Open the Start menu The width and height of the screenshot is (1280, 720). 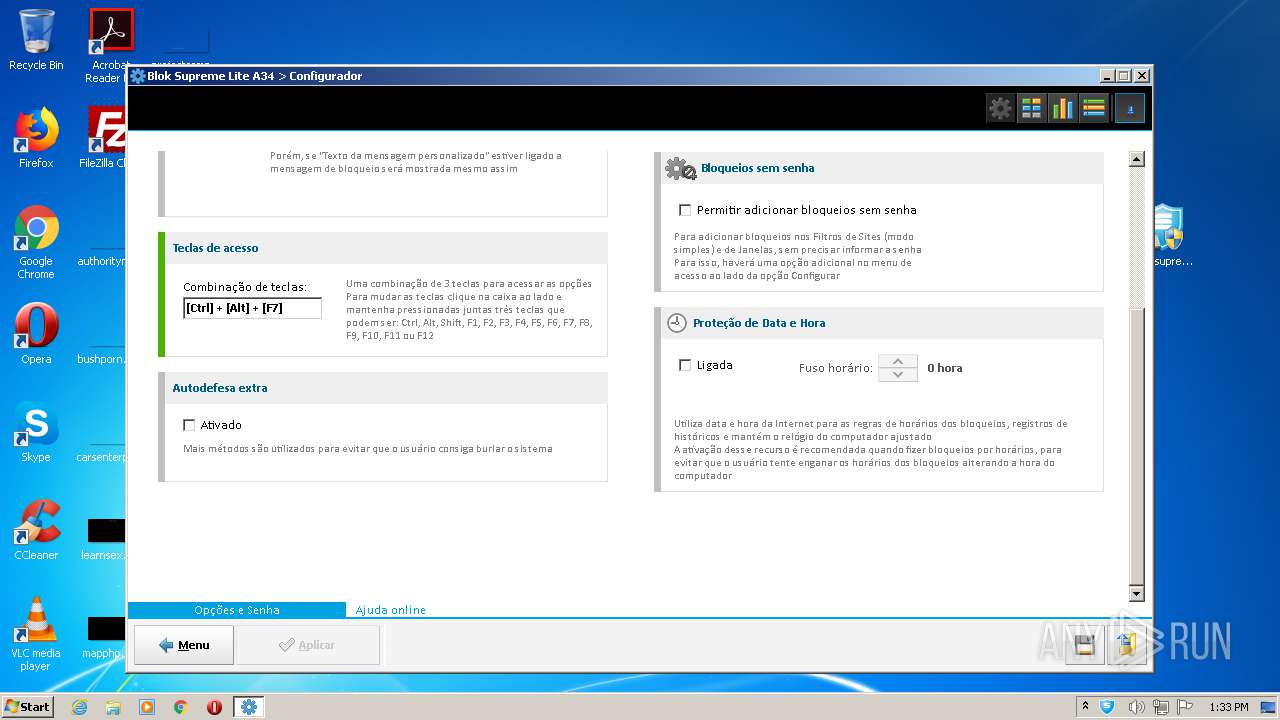[27, 707]
